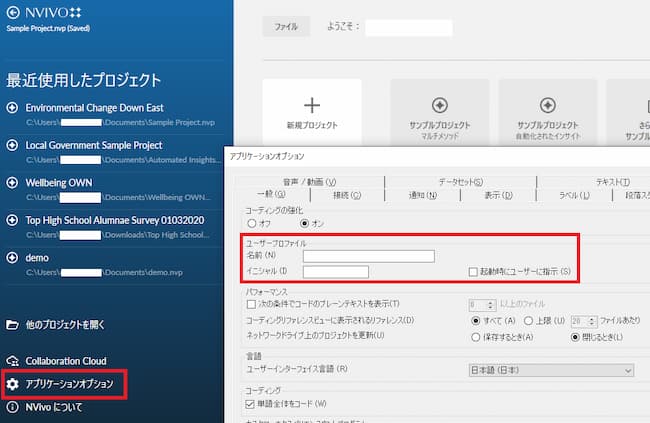Open Environmental Change Down East project title

pyautogui.click(x=95, y=108)
